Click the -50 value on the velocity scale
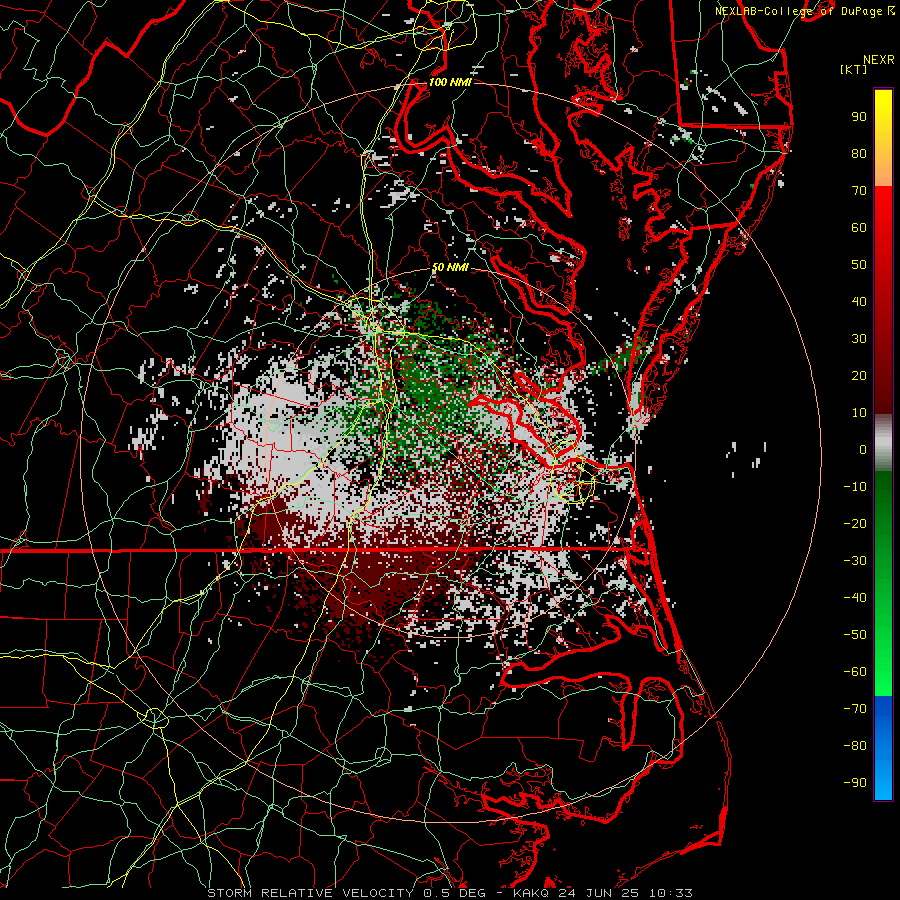The height and width of the screenshot is (900, 900). click(855, 635)
